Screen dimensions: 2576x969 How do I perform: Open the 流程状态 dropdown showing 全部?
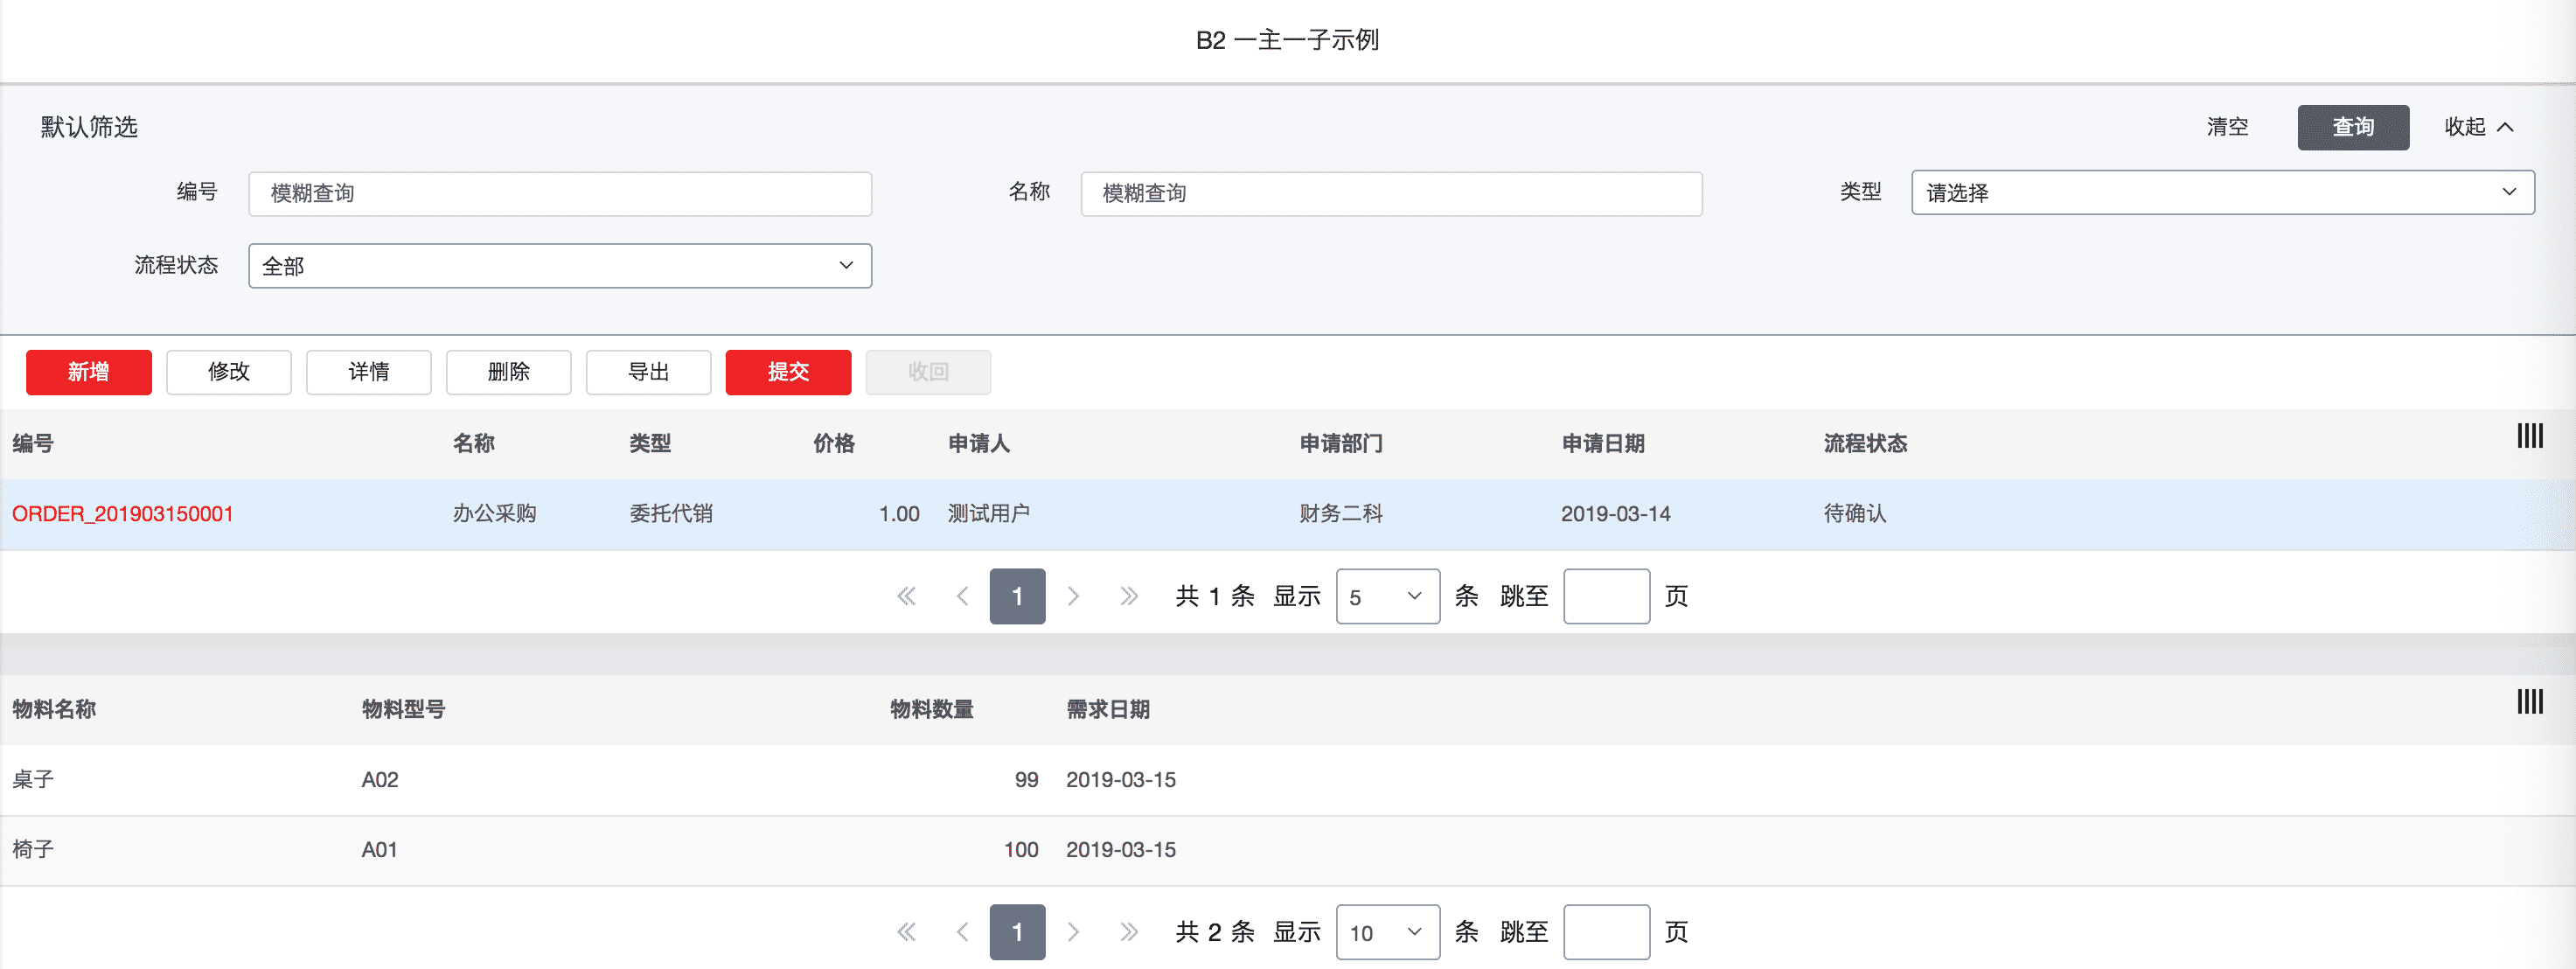560,266
